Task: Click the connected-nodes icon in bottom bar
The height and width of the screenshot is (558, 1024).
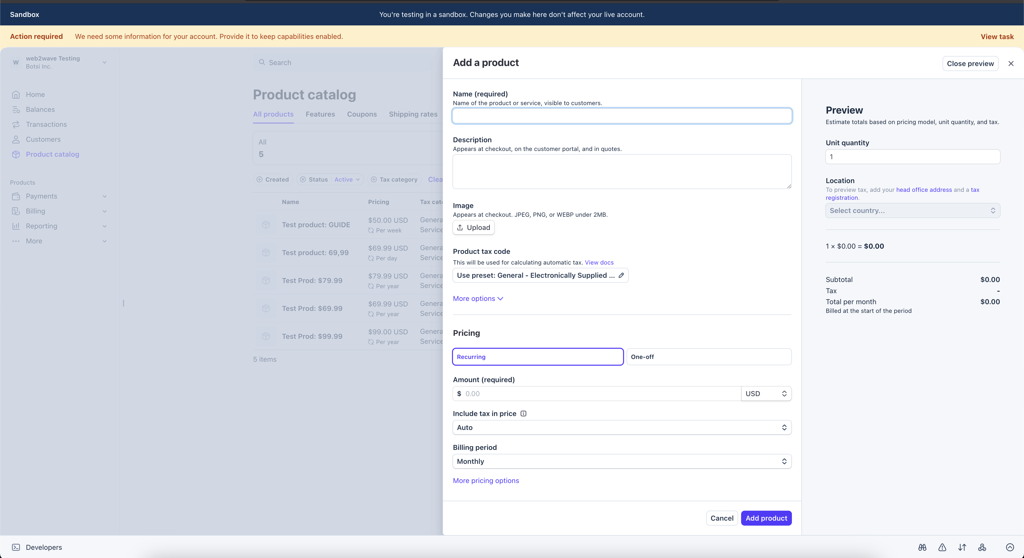Action: pyautogui.click(x=982, y=548)
